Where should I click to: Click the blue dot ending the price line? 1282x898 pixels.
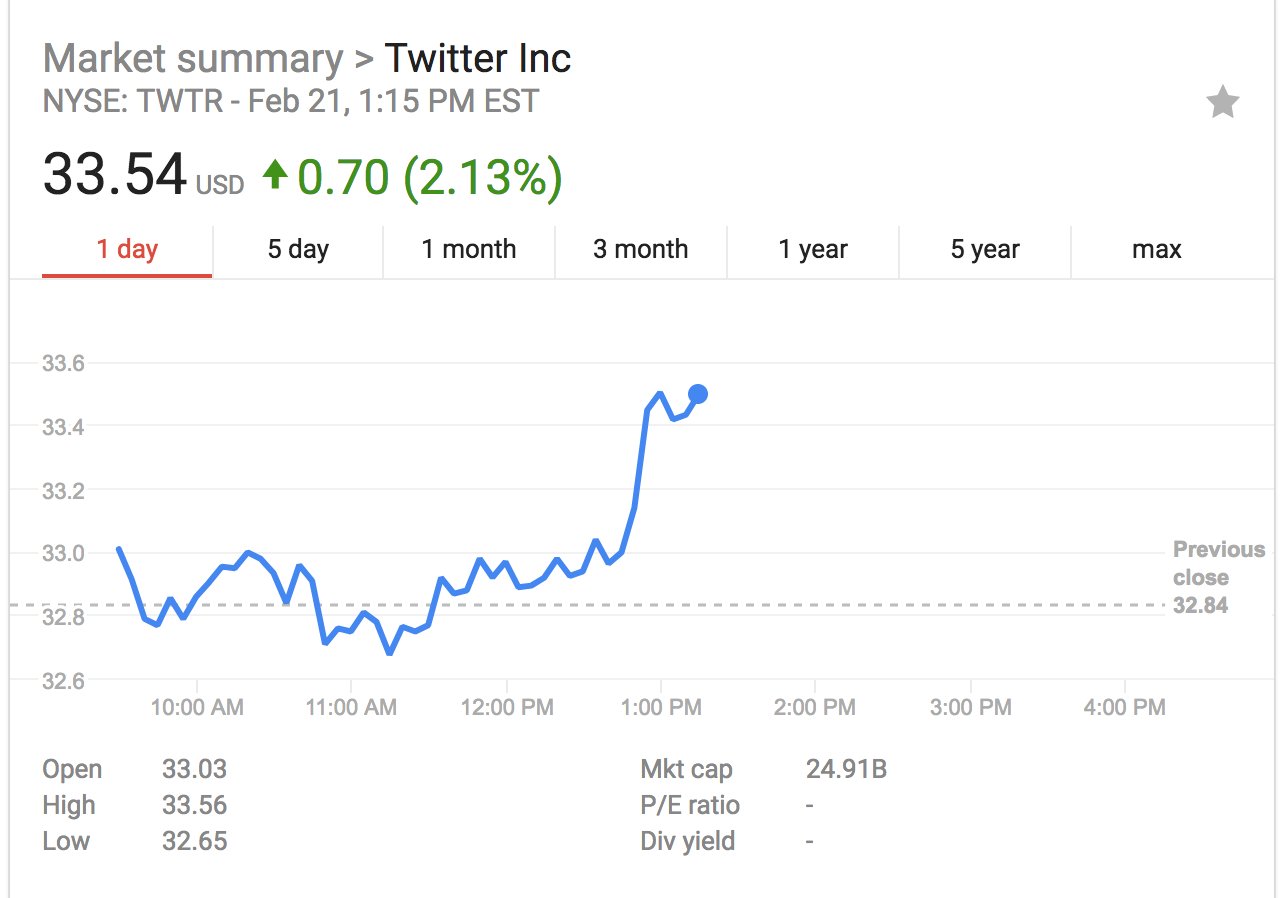click(698, 394)
